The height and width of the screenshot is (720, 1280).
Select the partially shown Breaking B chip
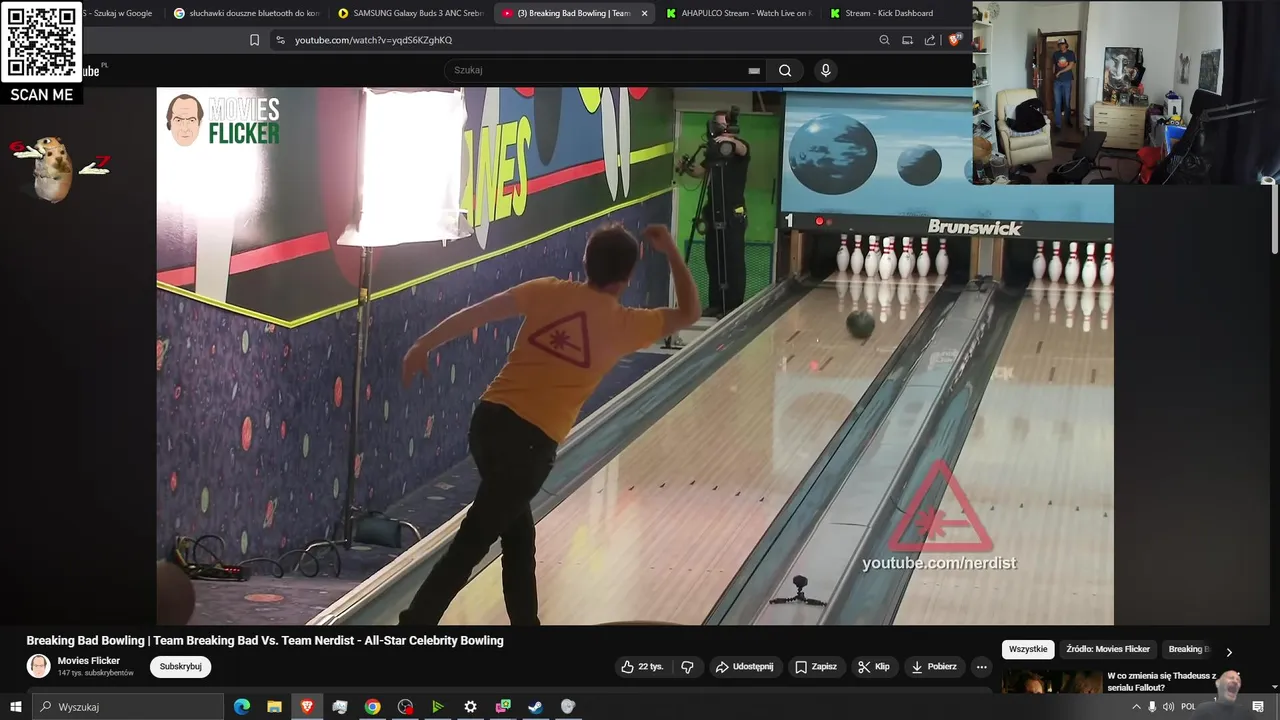[1187, 649]
